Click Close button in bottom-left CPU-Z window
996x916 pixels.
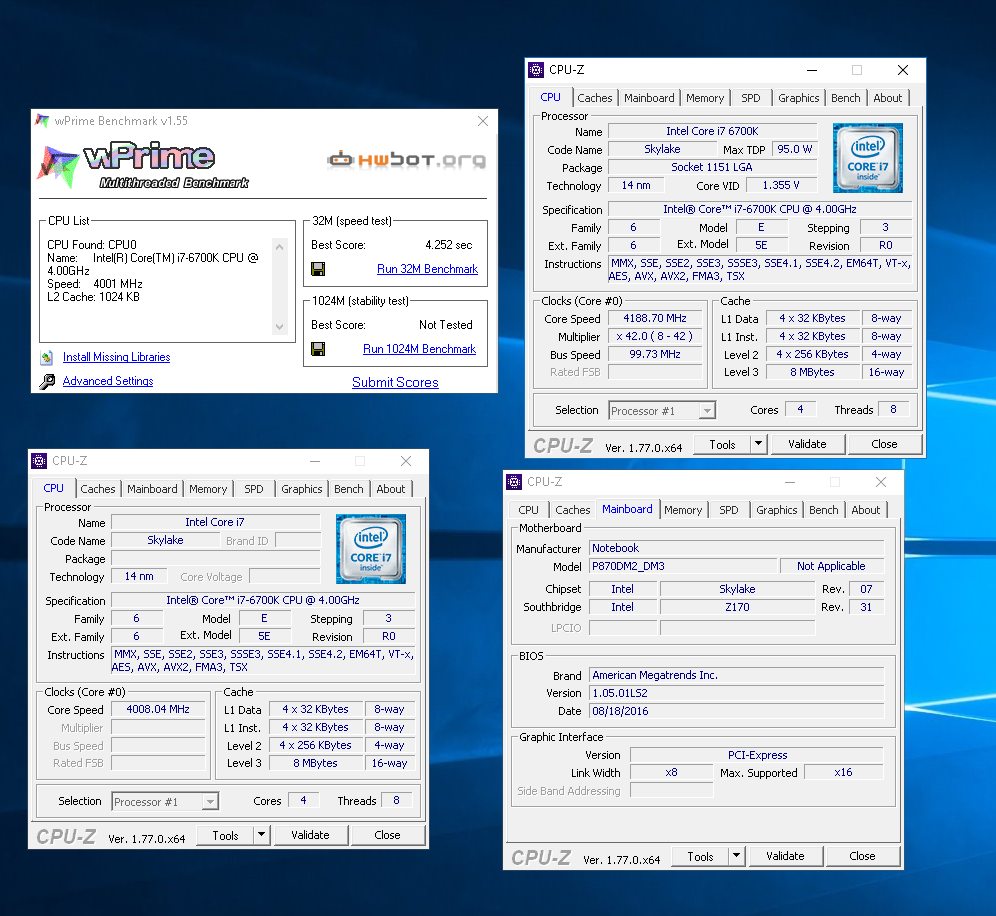pos(387,835)
